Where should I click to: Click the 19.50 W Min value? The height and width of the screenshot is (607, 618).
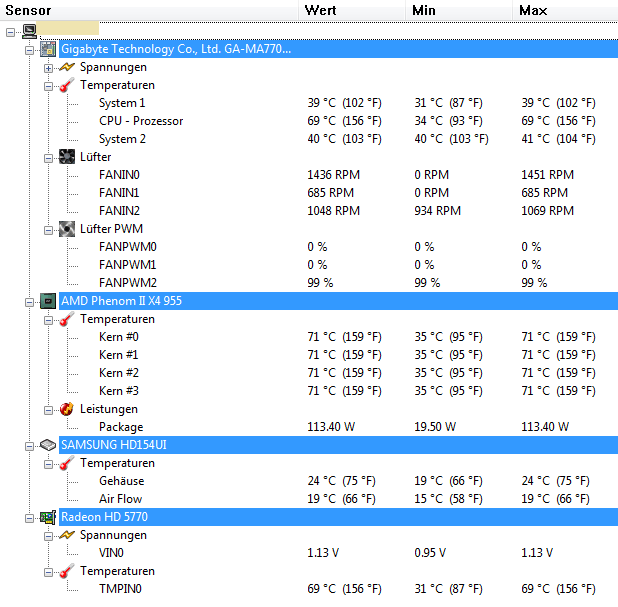[x=435, y=427]
